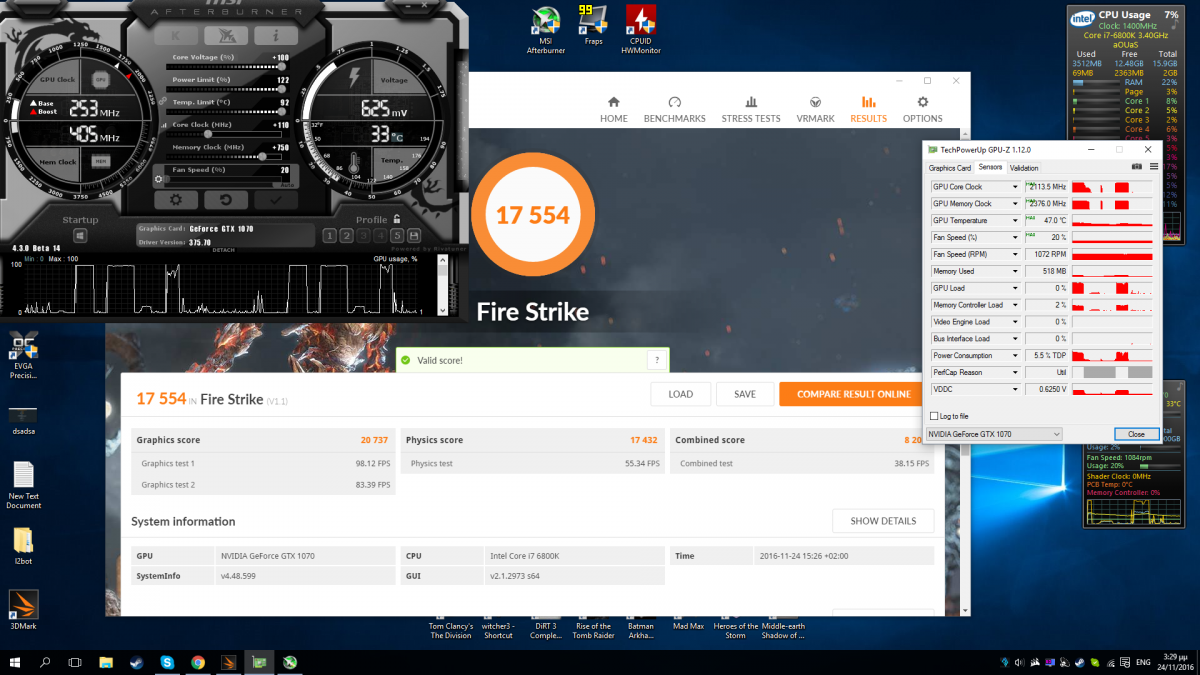This screenshot has width=1200, height=675.
Task: Toggle Afterburner Startup Windows icon
Action: point(79,236)
